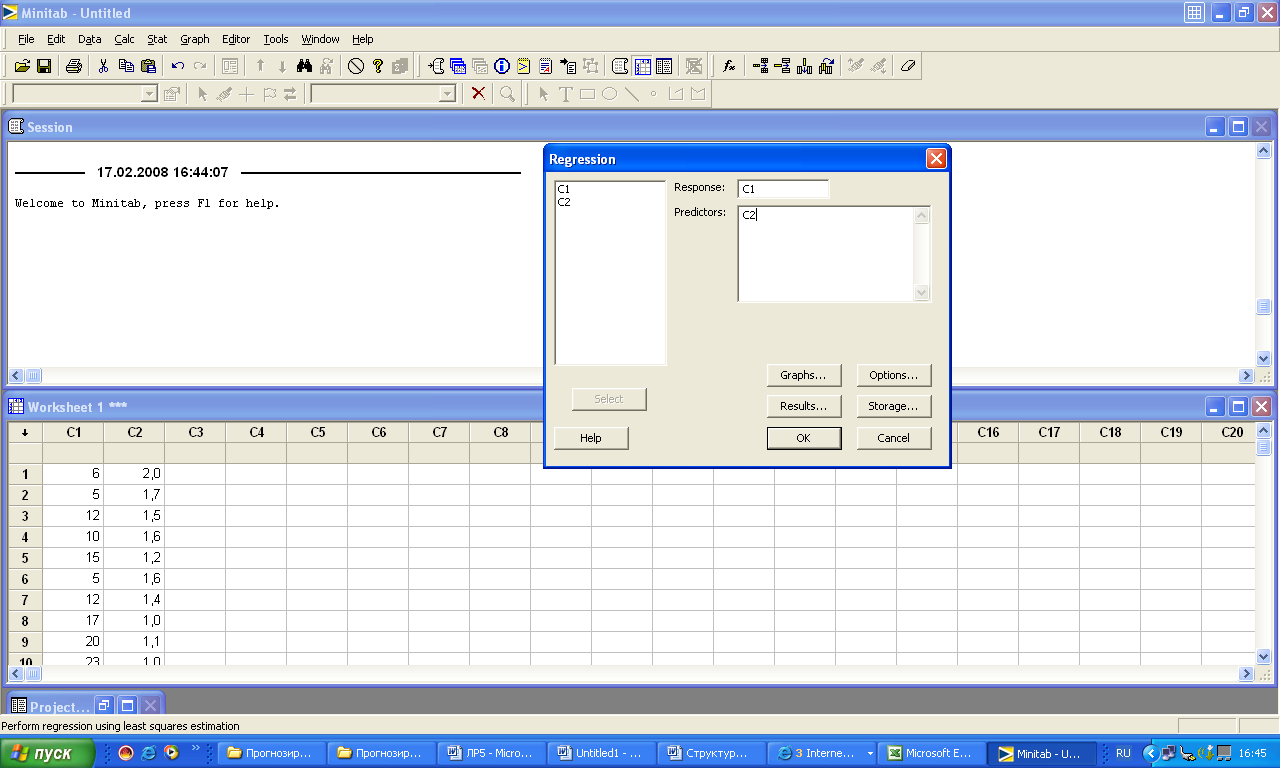Click the Move Columns toolbar icon
Viewport: 1280px width, 768px height.
826,66
